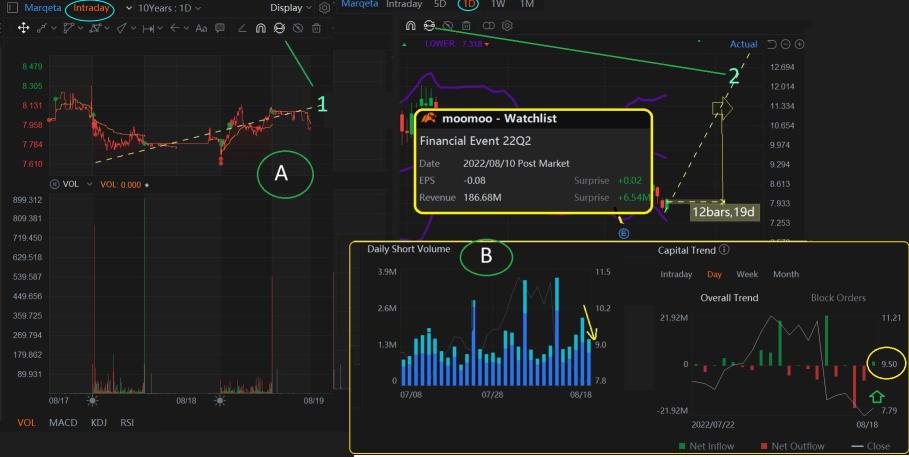Zoom in the right chart with plus
This screenshot has width=909, height=457.
coord(799,44)
